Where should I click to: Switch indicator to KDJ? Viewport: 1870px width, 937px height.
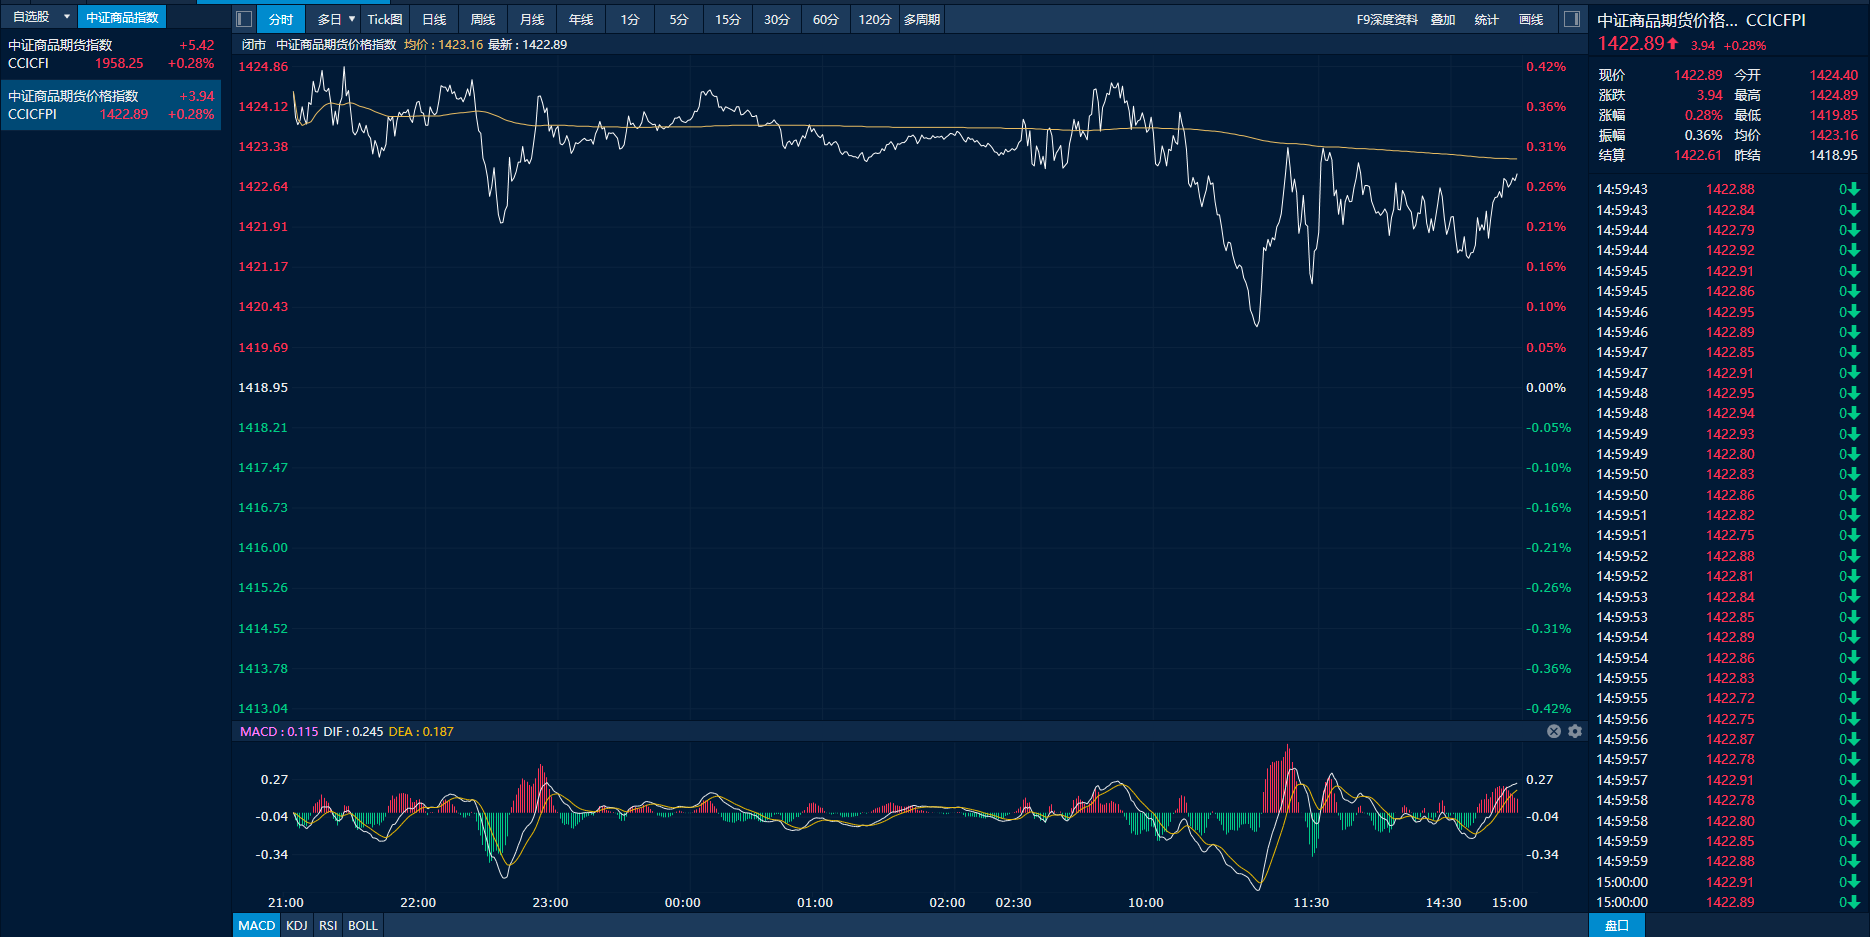pos(297,925)
